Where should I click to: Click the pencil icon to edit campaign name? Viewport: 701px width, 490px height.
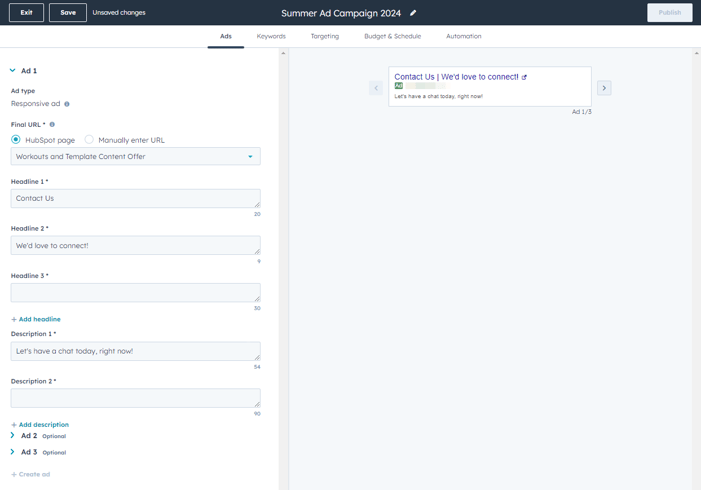coord(413,13)
